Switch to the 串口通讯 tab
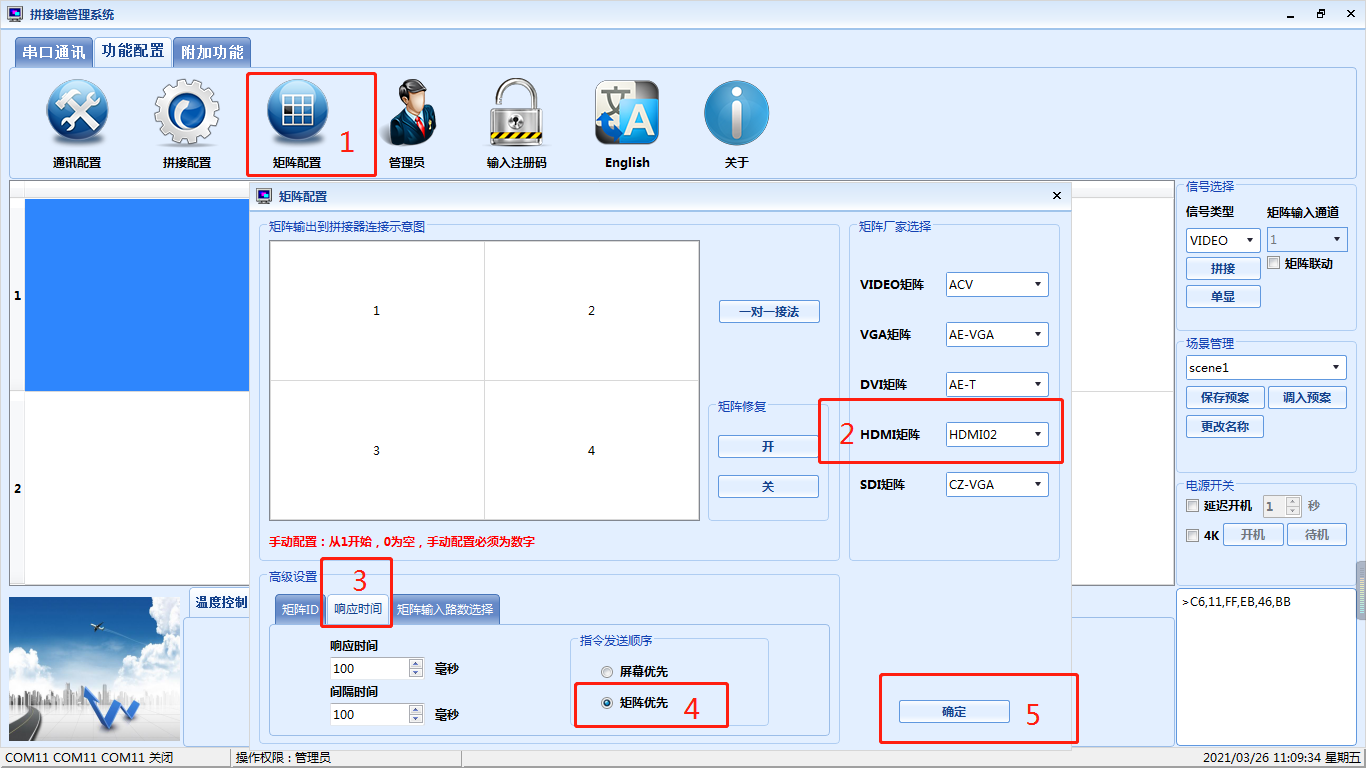 click(54, 52)
